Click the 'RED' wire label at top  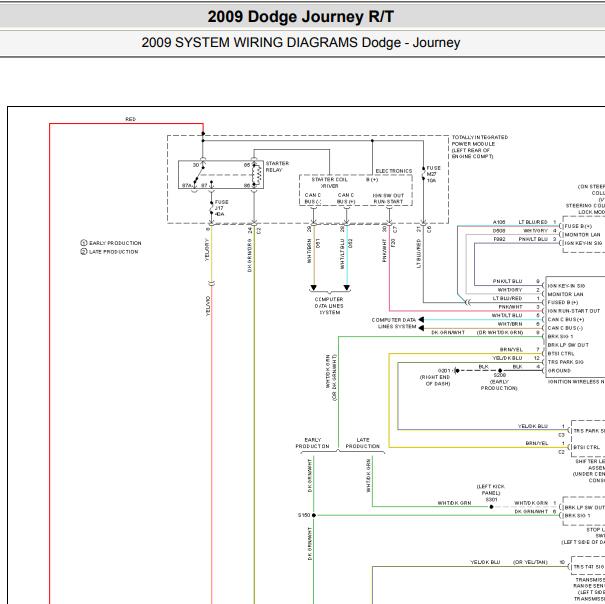point(130,119)
